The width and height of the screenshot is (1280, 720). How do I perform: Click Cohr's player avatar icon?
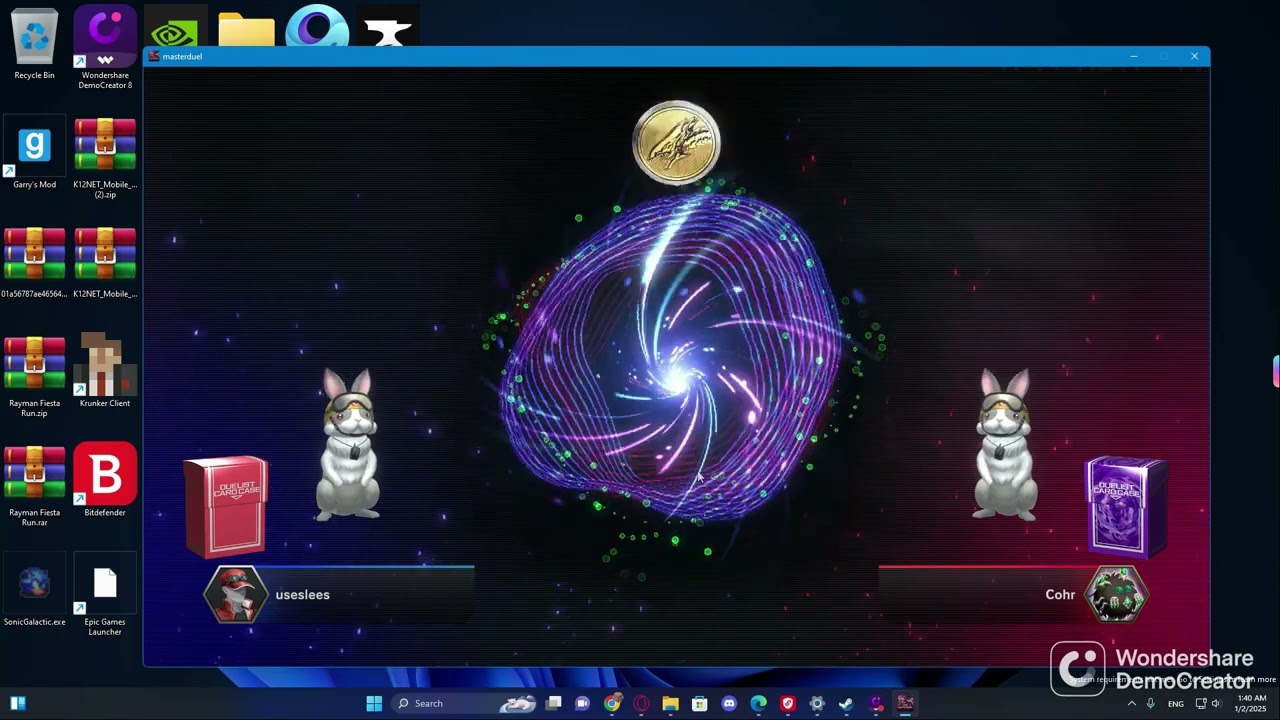tap(1116, 594)
